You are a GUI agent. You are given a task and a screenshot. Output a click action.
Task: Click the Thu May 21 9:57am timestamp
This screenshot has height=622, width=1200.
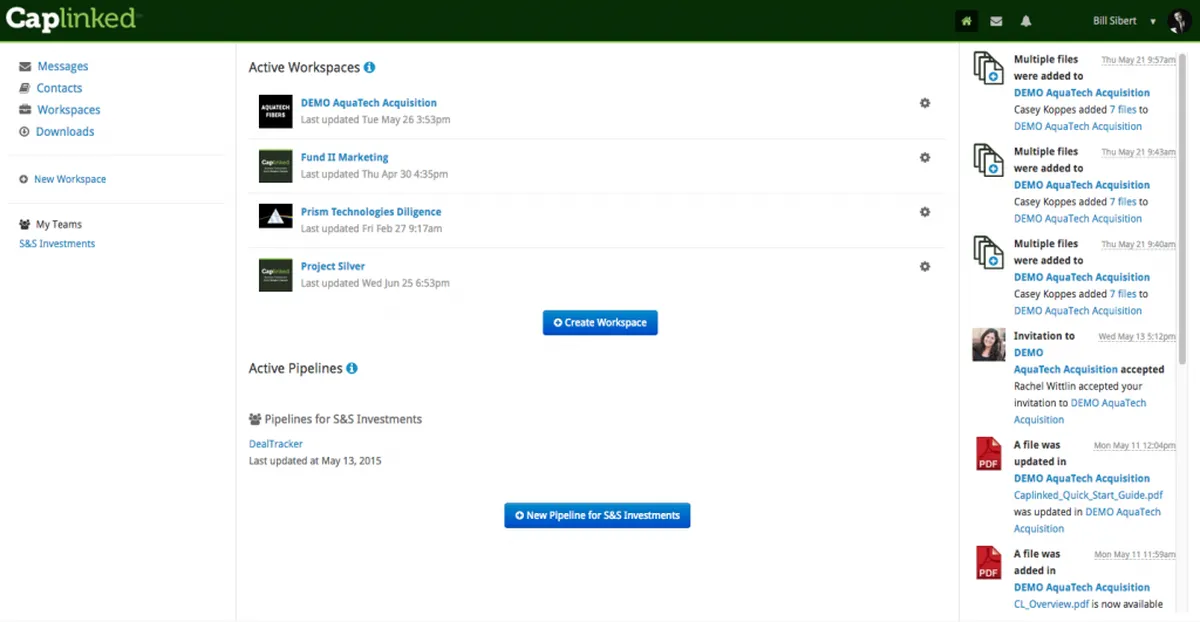click(1138, 61)
